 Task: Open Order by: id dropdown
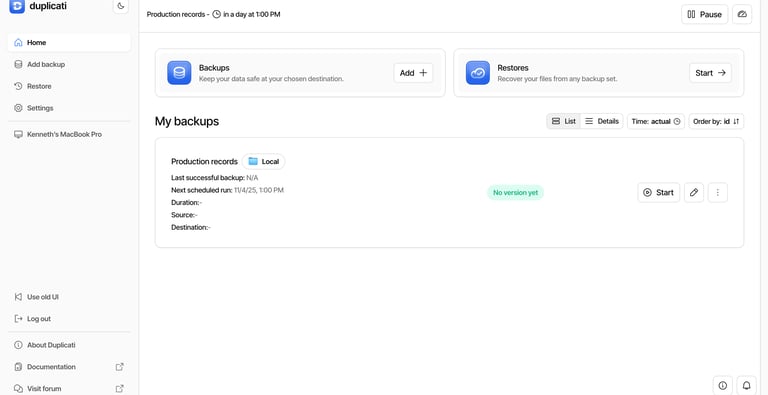click(716, 121)
